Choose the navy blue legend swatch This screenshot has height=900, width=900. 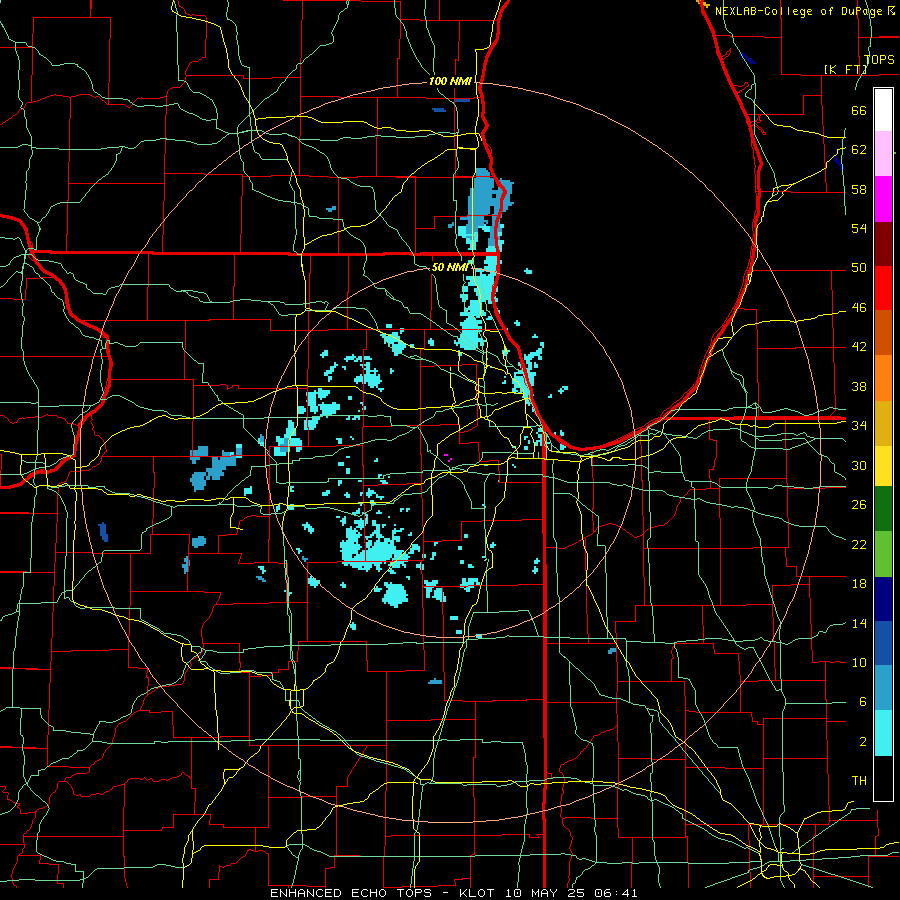(883, 599)
